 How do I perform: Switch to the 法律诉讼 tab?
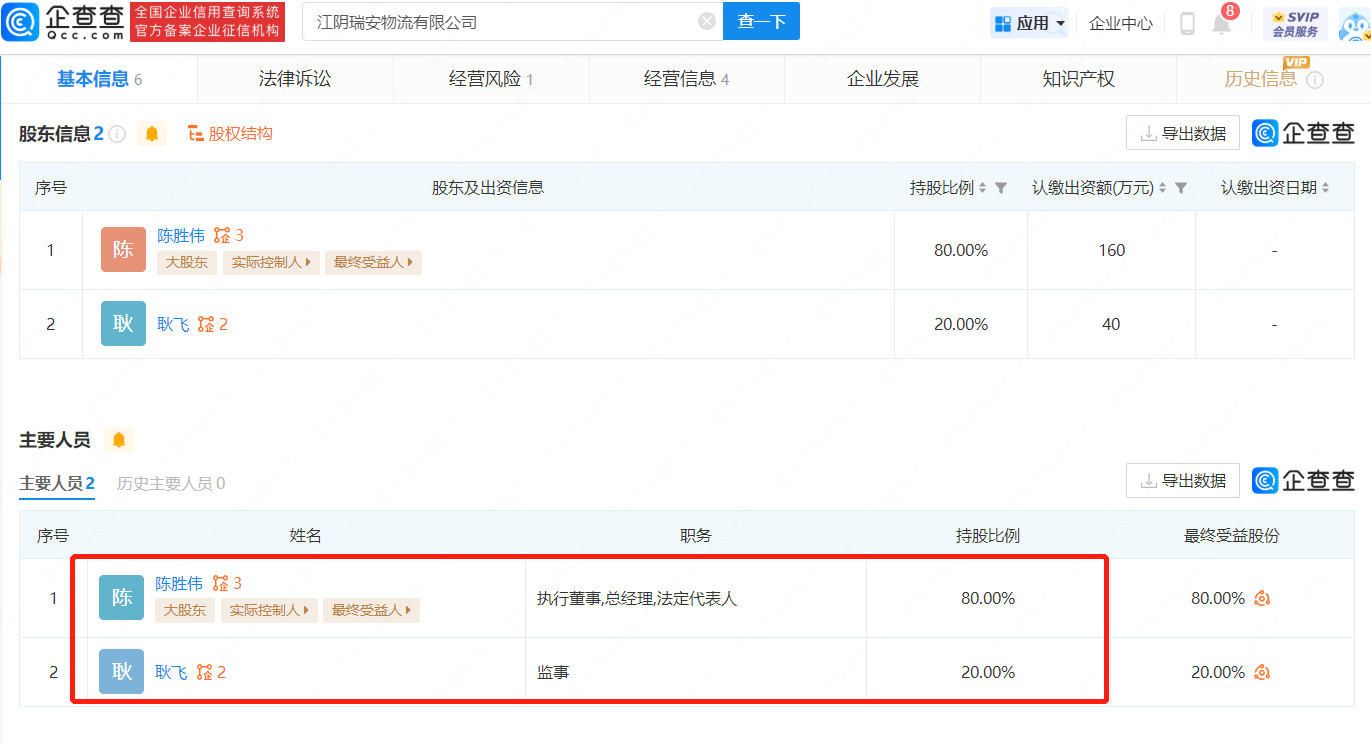295,79
